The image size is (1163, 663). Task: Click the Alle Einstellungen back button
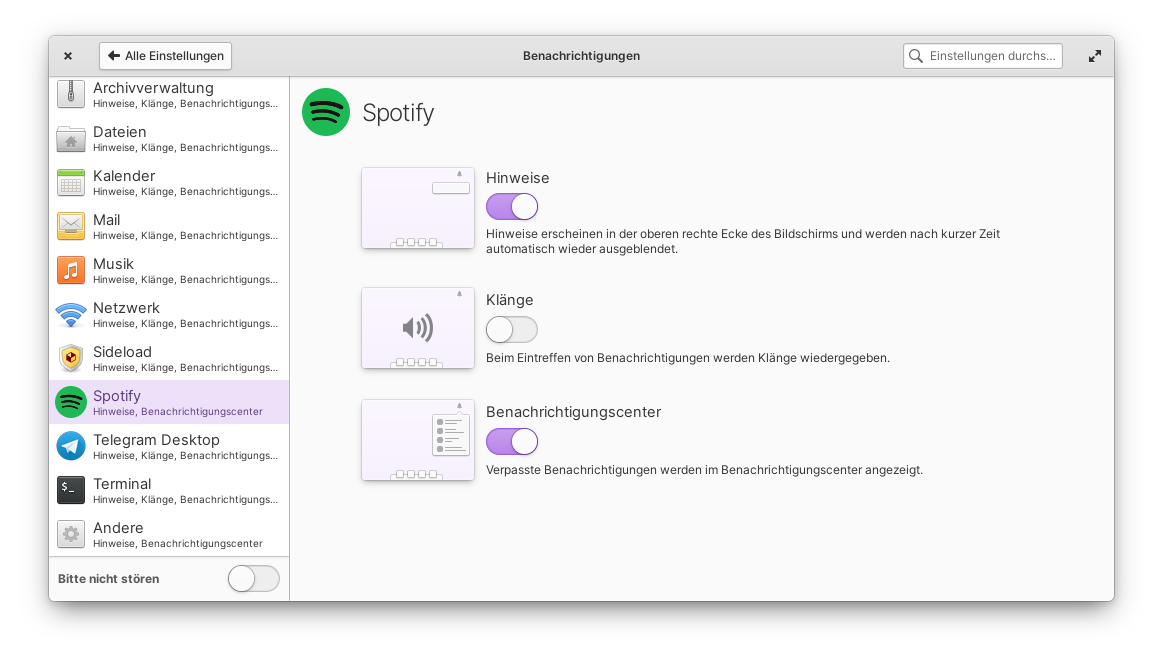tap(164, 55)
